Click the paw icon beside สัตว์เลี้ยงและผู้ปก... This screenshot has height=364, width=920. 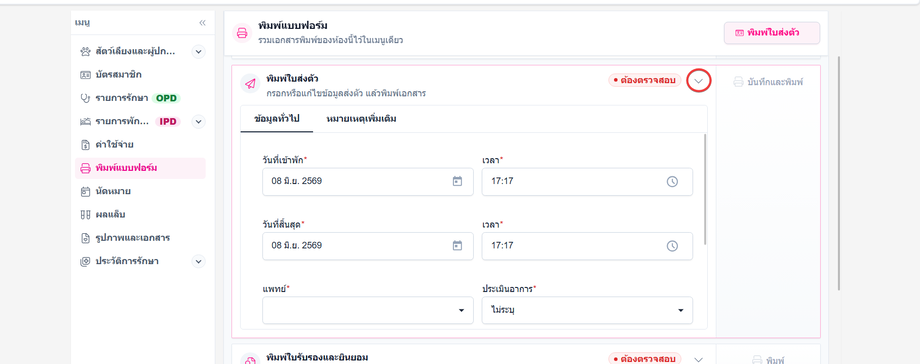(85, 52)
